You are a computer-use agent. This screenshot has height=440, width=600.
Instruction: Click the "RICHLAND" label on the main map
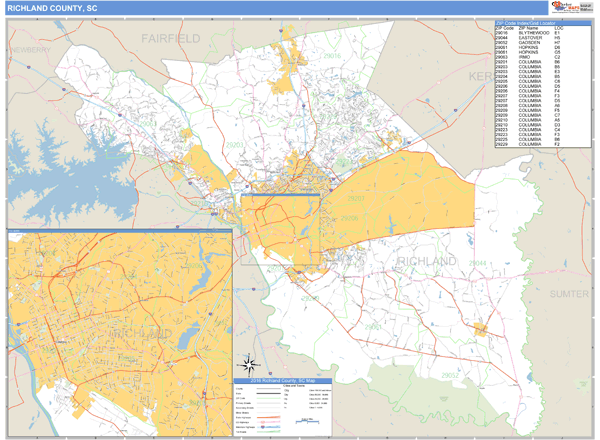(x=427, y=261)
